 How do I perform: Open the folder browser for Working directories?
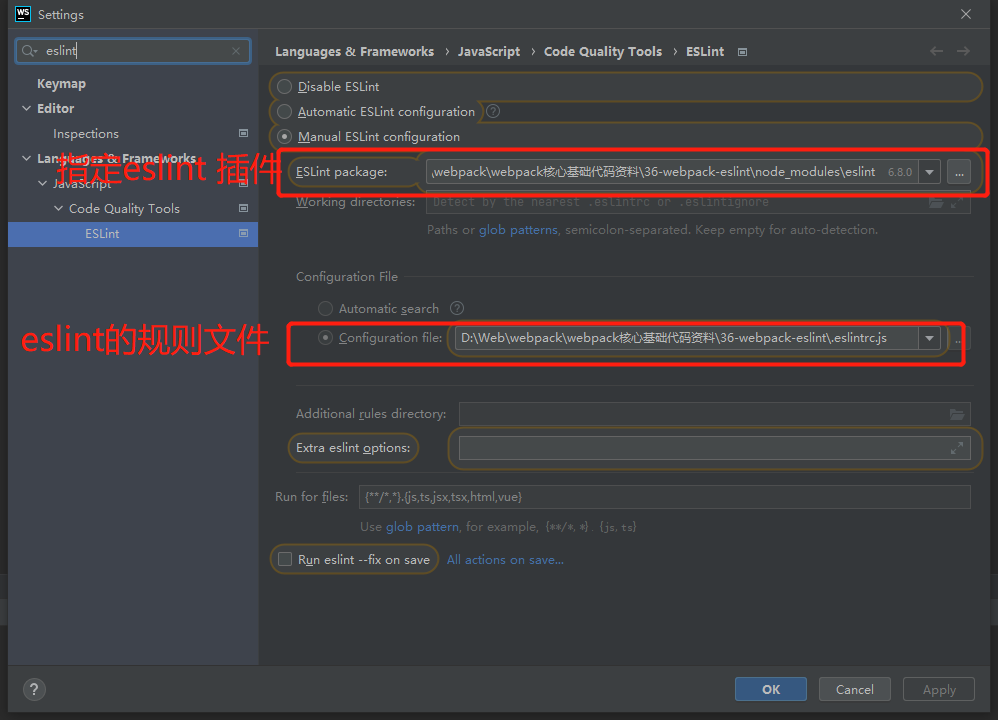pyautogui.click(x=936, y=202)
